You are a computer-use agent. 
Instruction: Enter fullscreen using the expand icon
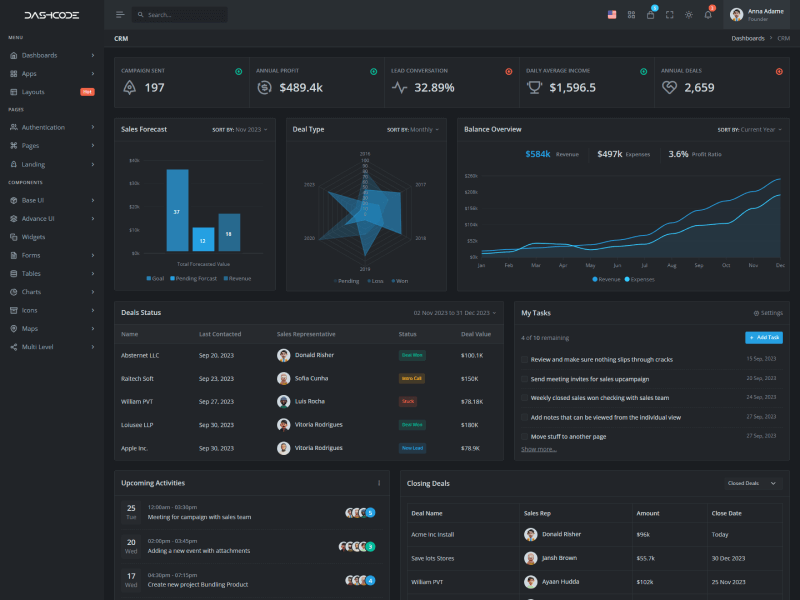[669, 15]
